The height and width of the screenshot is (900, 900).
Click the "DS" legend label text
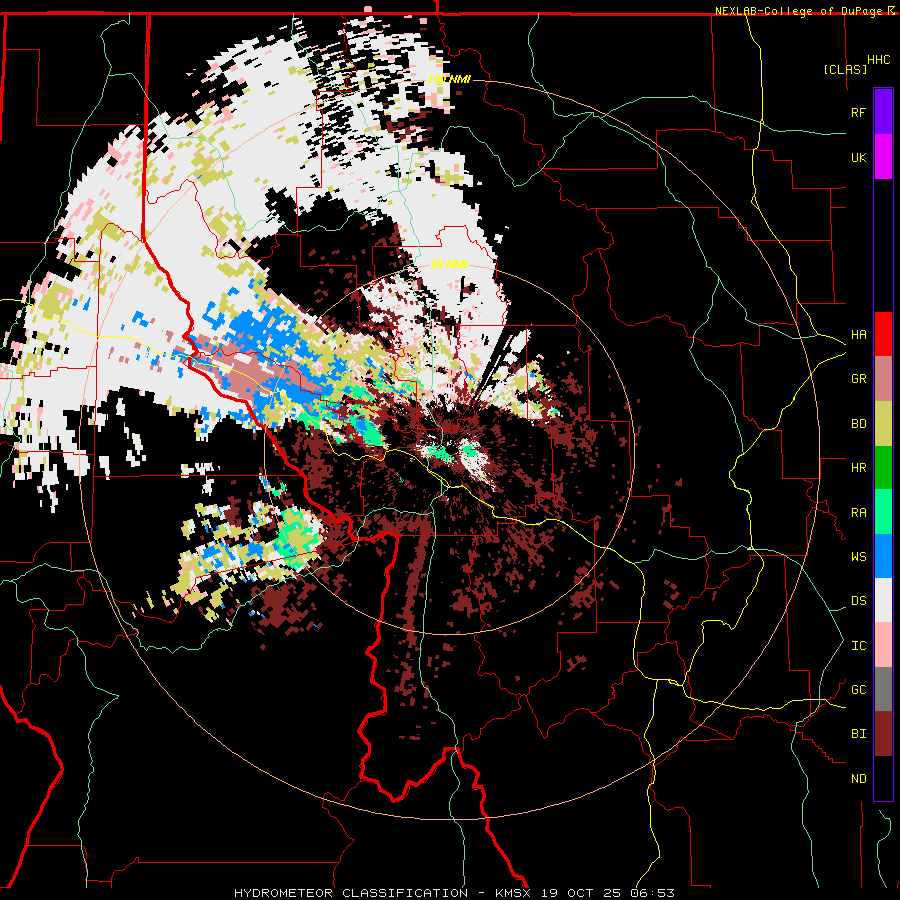[858, 601]
